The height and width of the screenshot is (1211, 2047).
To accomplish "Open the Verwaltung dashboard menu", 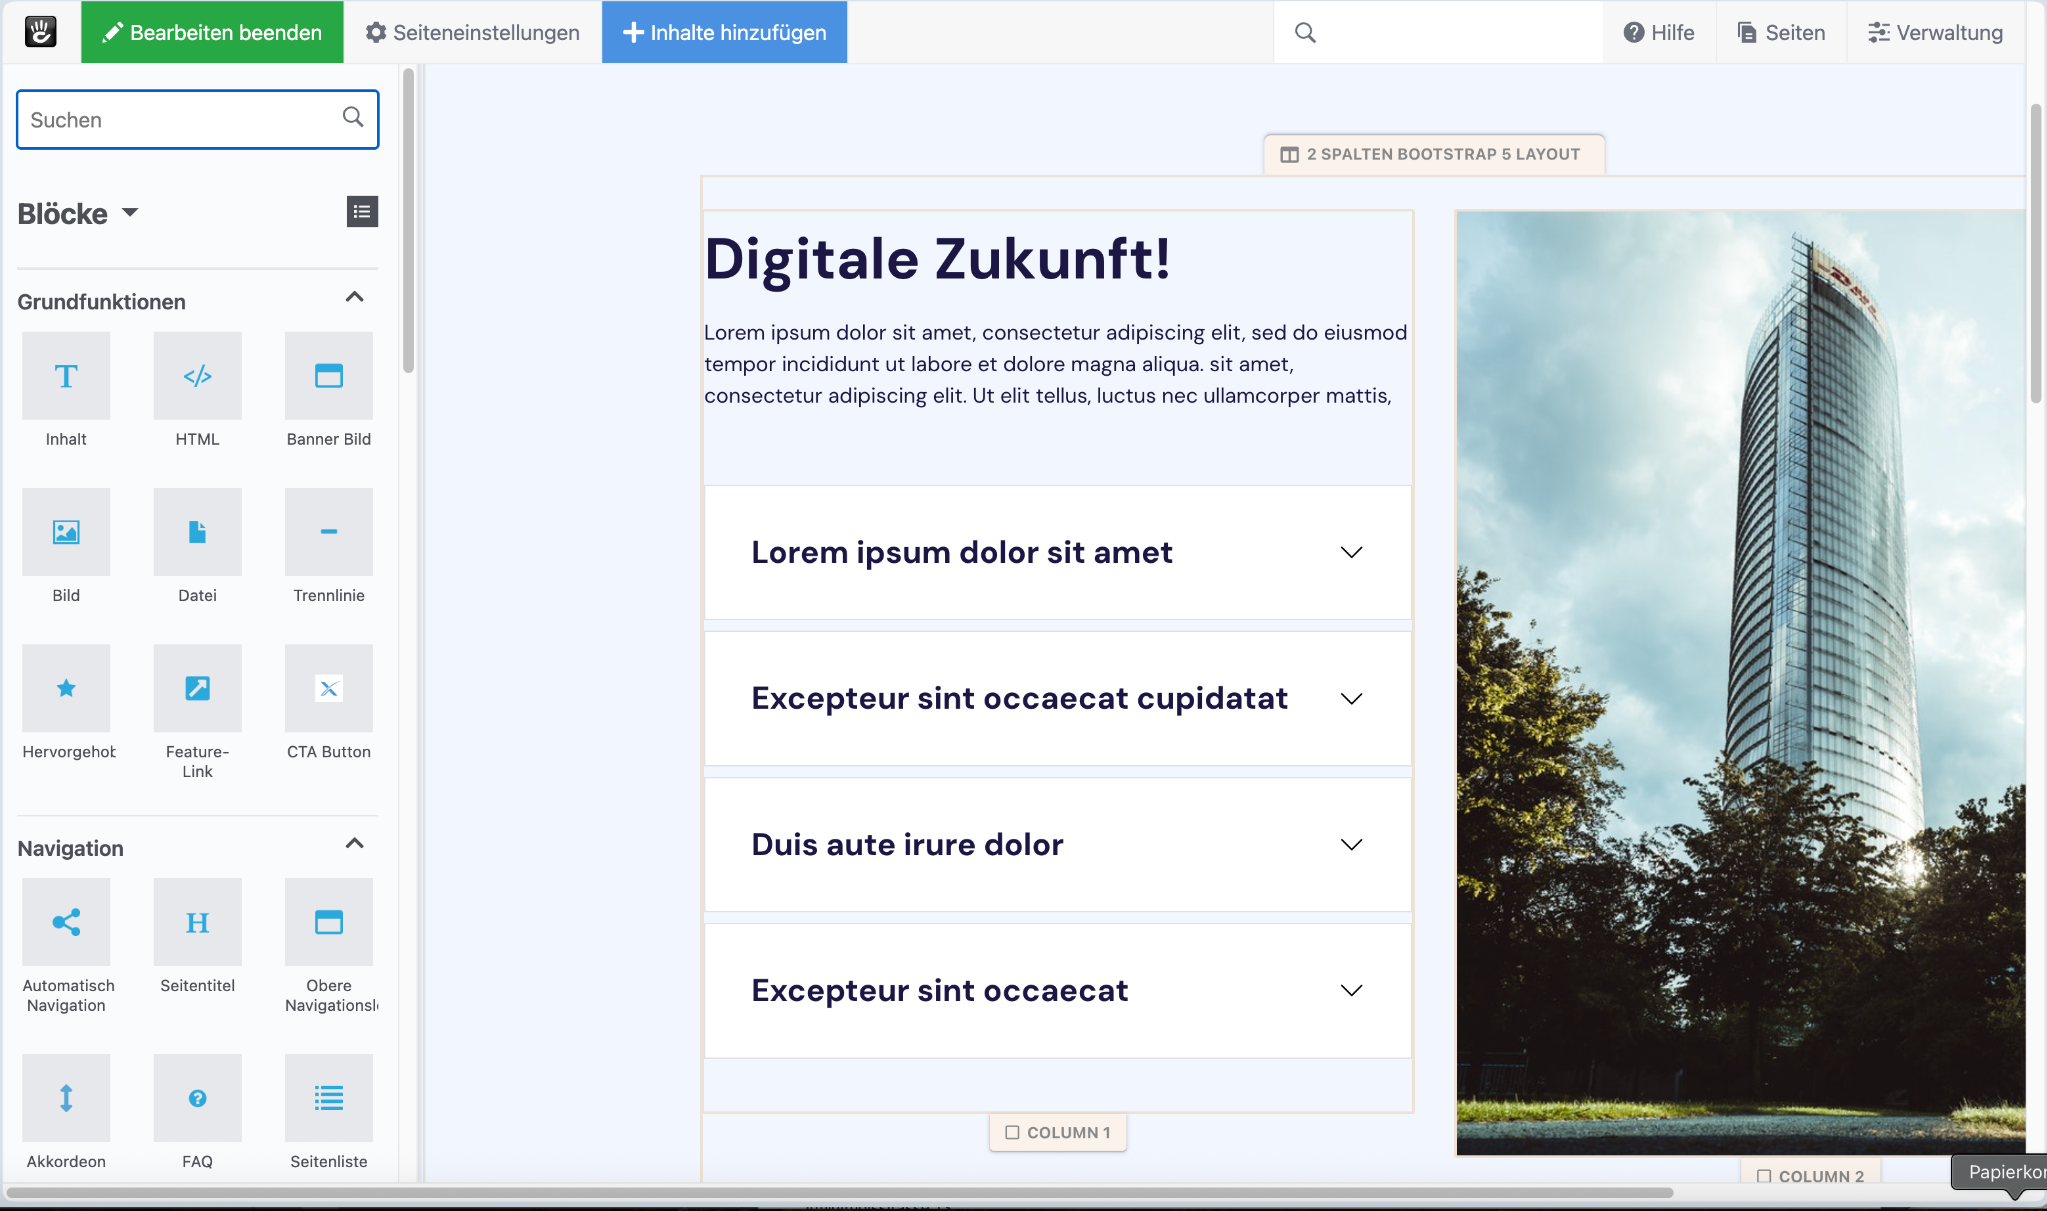I will (x=1935, y=32).
